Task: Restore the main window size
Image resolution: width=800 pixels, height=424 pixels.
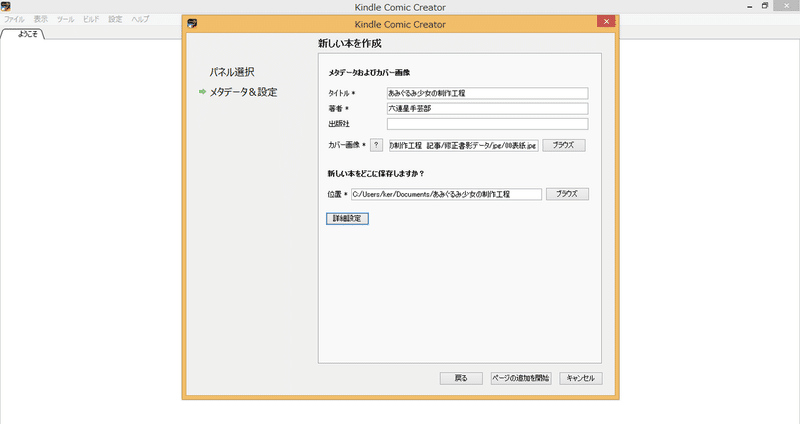Action: click(765, 6)
